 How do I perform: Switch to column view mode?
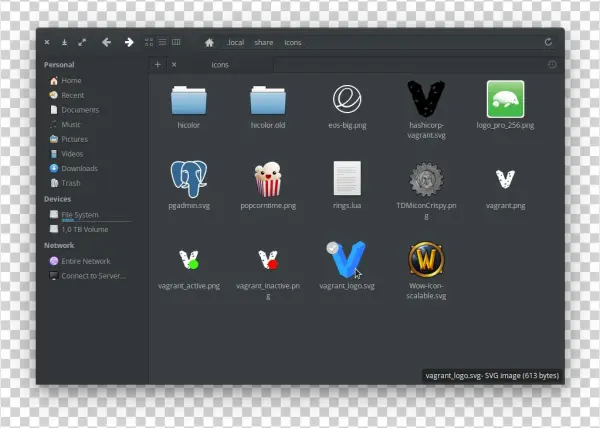coord(177,42)
